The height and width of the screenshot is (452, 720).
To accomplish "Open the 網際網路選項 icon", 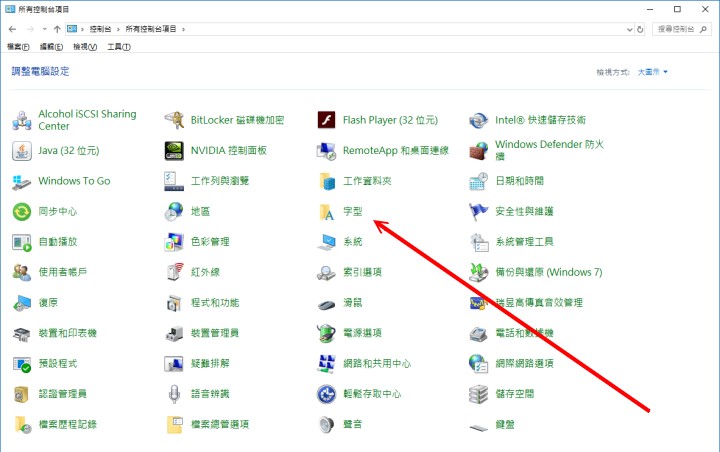I will [x=478, y=364].
